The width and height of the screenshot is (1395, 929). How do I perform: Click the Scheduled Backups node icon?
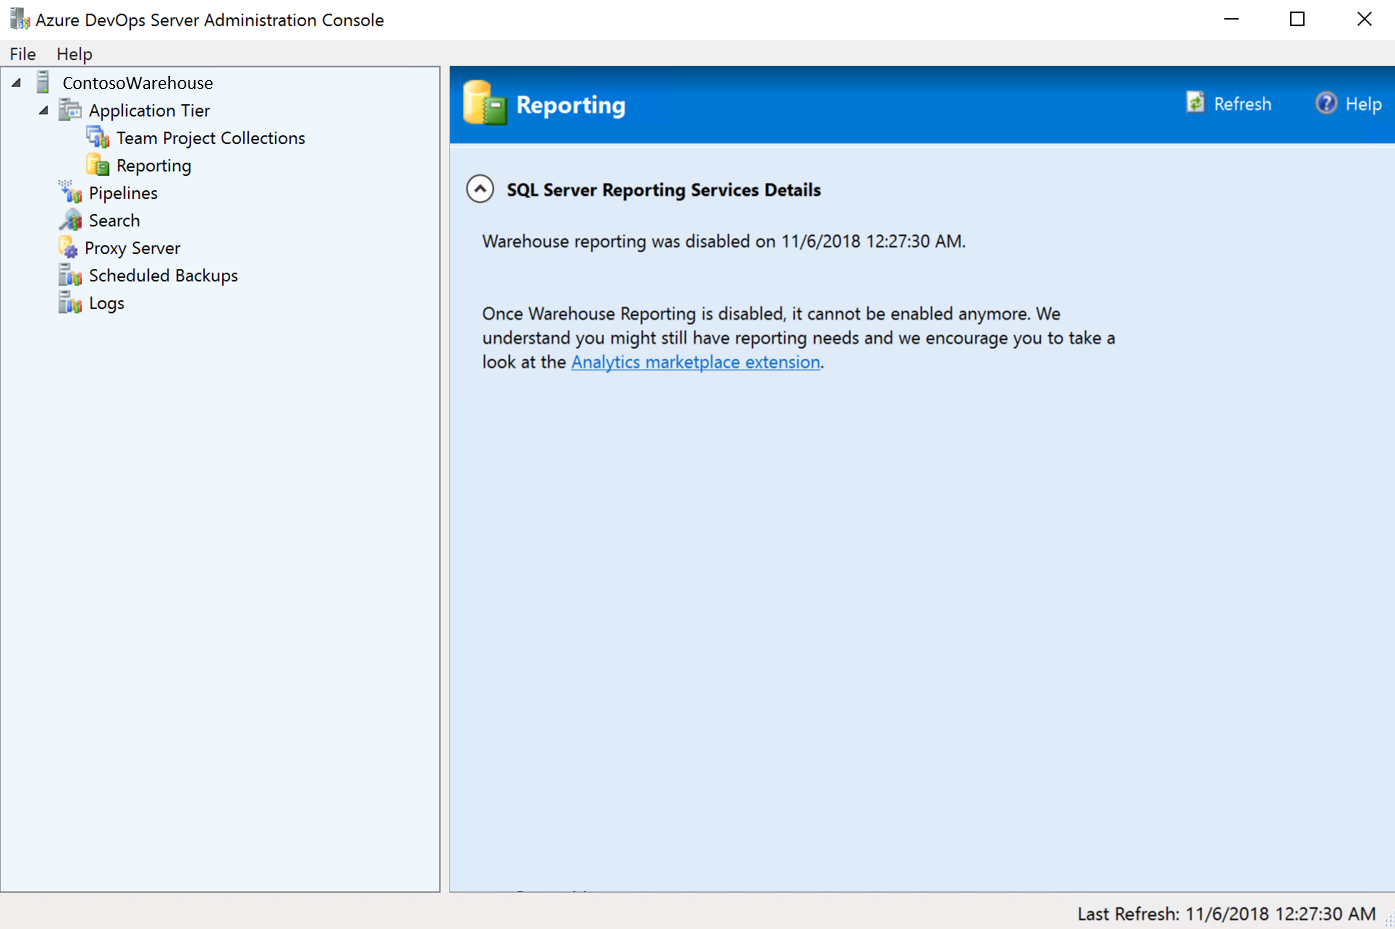pos(70,276)
